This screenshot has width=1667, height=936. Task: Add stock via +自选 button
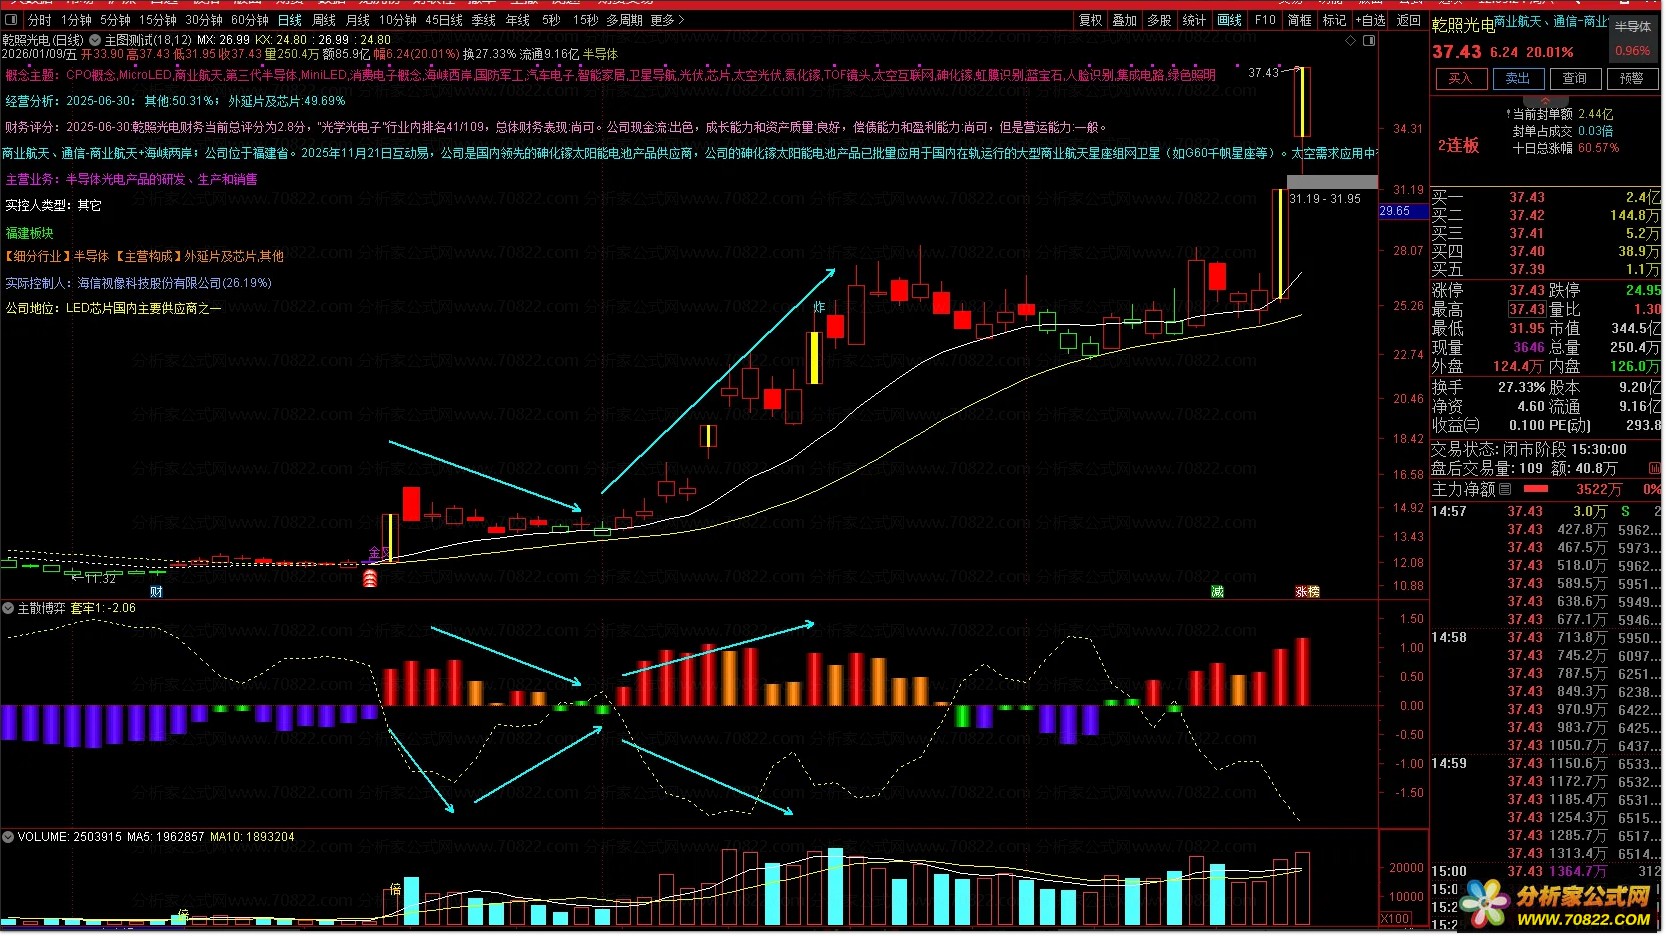click(1371, 20)
